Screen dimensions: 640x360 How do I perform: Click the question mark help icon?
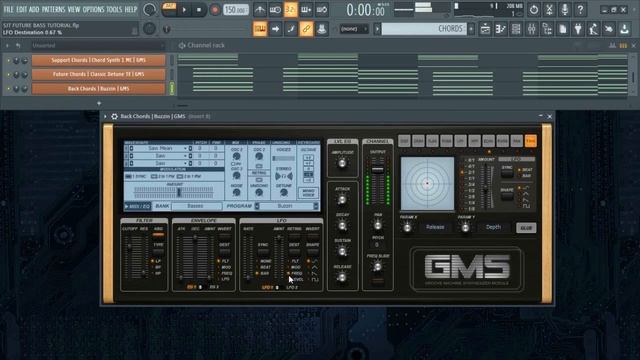click(580, 9)
